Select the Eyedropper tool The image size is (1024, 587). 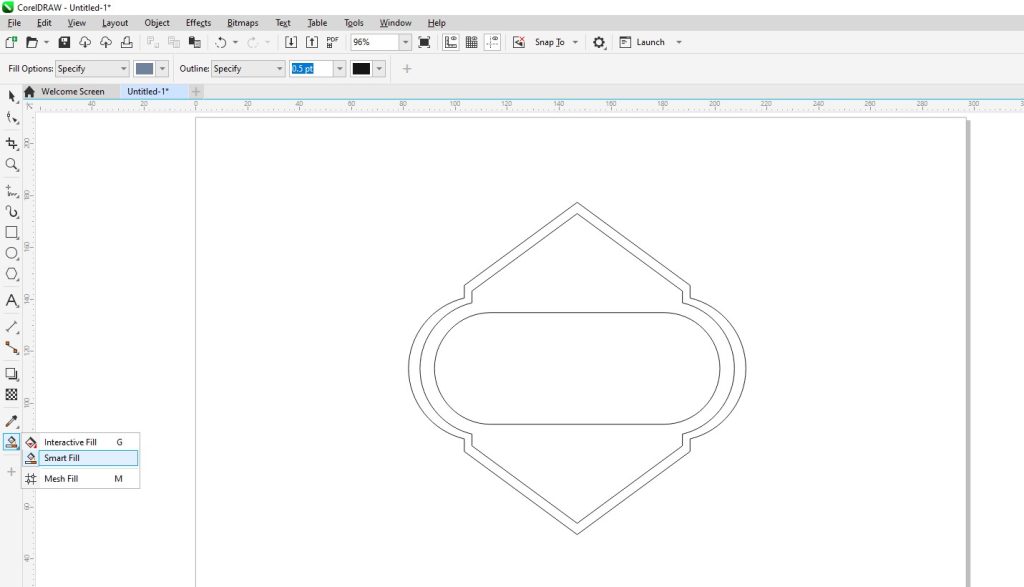coord(12,421)
